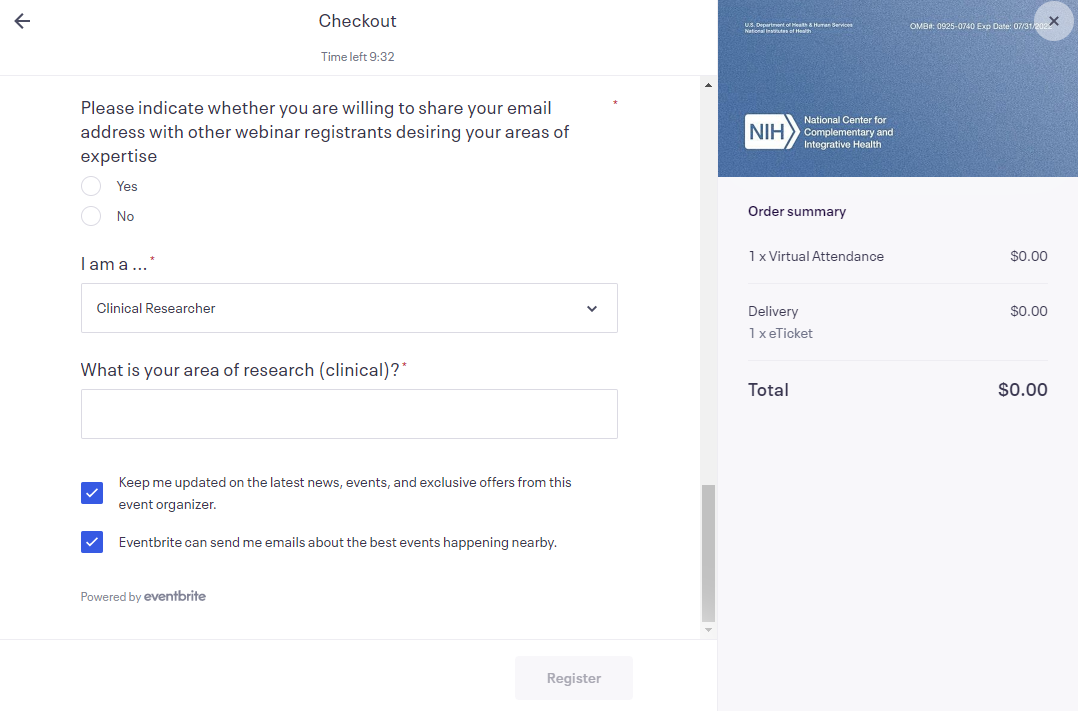This screenshot has height=711, width=1078.
Task: Click the scroll down arrow
Action: [x=709, y=630]
